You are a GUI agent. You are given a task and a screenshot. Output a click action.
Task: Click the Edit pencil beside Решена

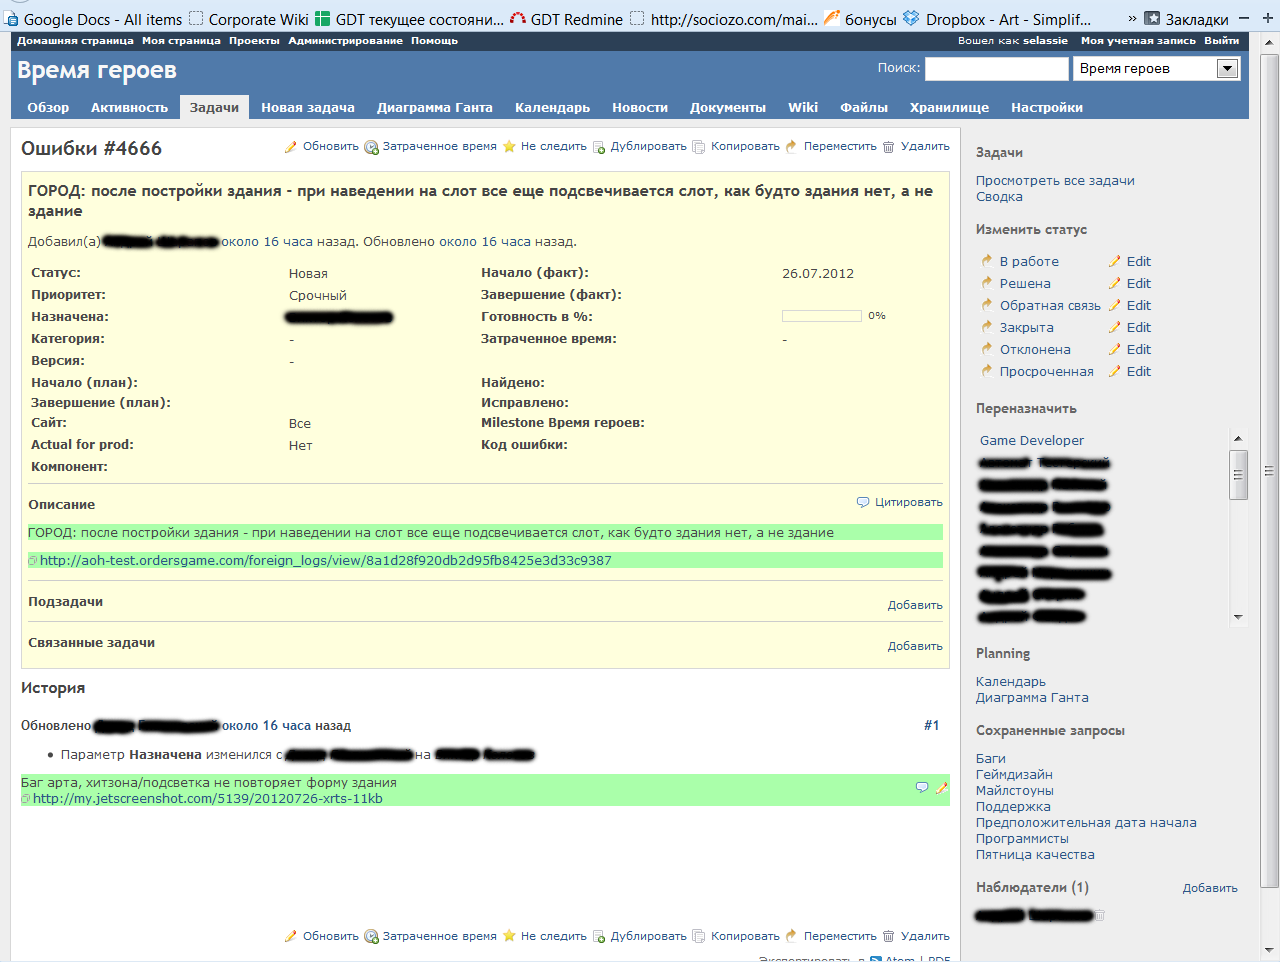click(1115, 284)
